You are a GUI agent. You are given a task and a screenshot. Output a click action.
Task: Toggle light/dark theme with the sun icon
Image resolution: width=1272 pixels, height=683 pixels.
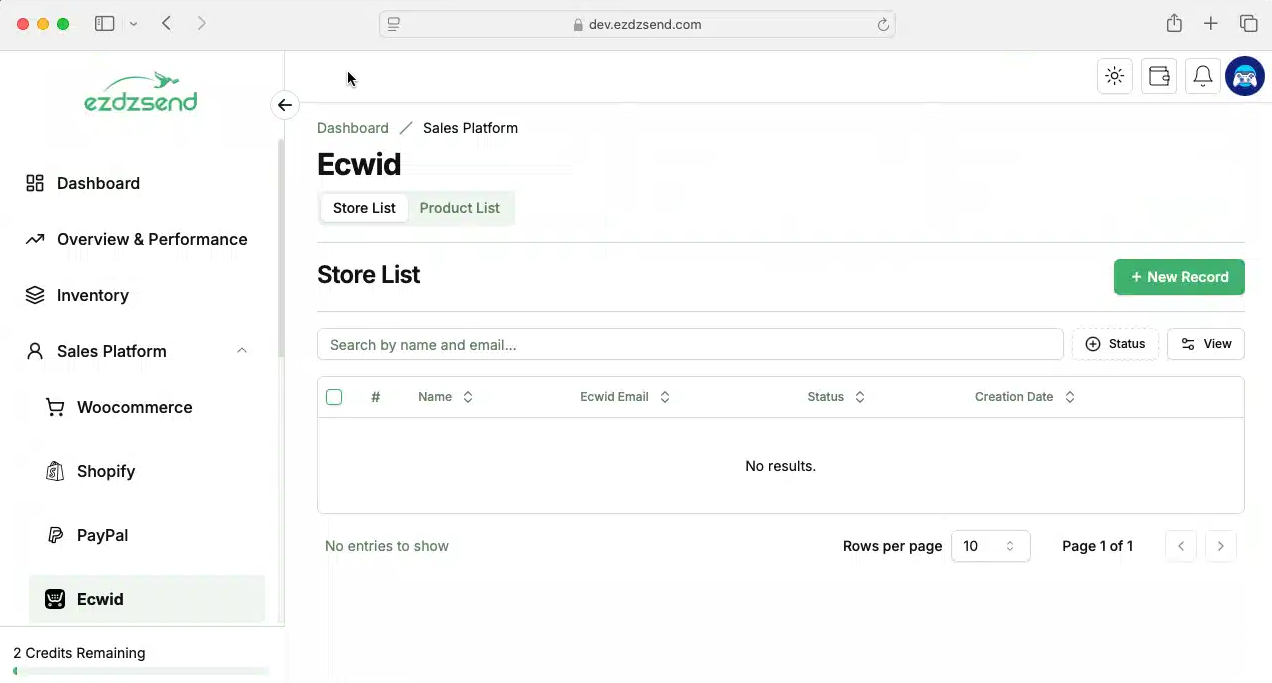(x=1114, y=75)
